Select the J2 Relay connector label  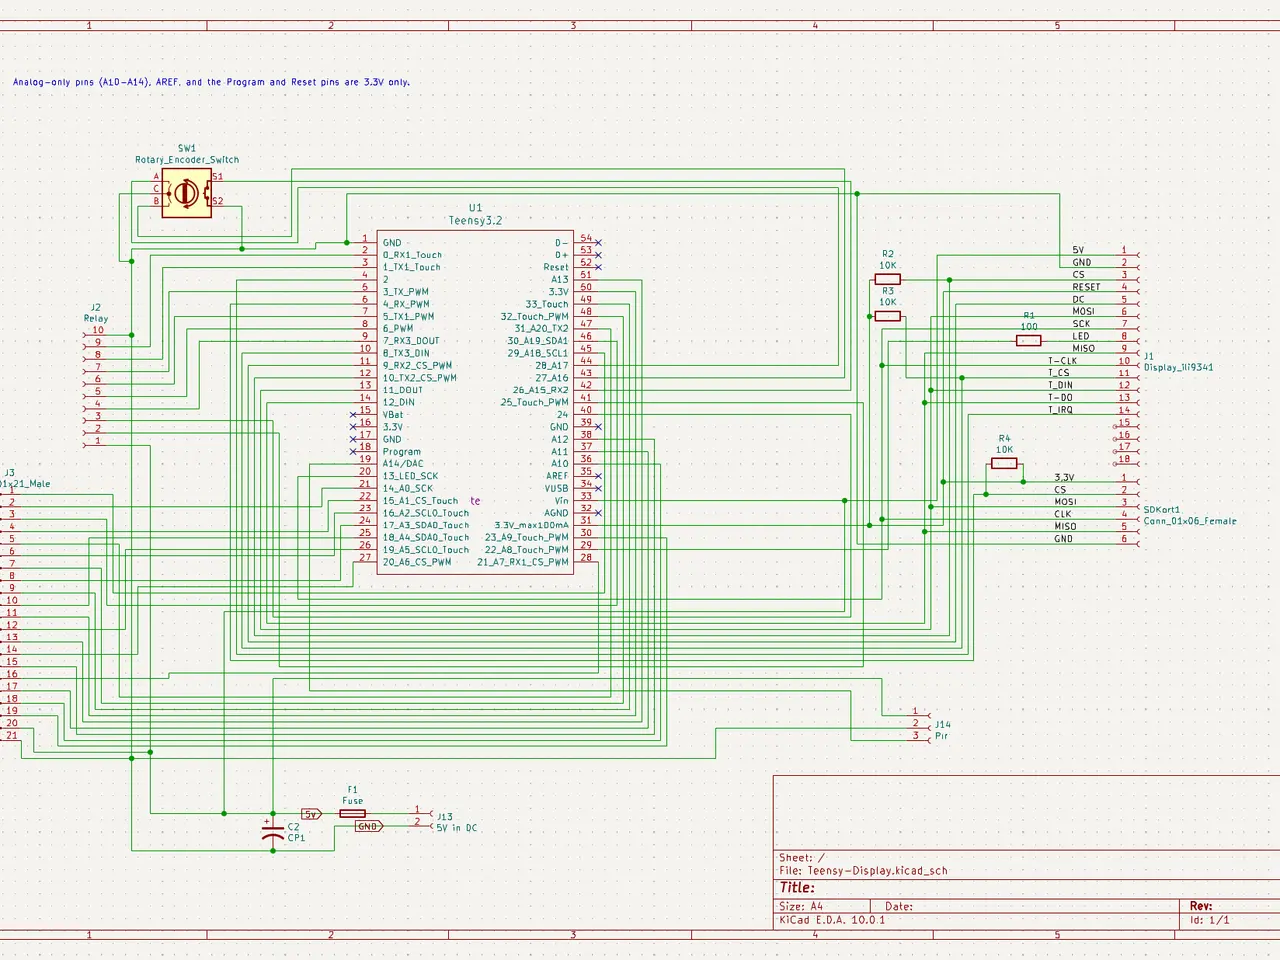pyautogui.click(x=96, y=313)
